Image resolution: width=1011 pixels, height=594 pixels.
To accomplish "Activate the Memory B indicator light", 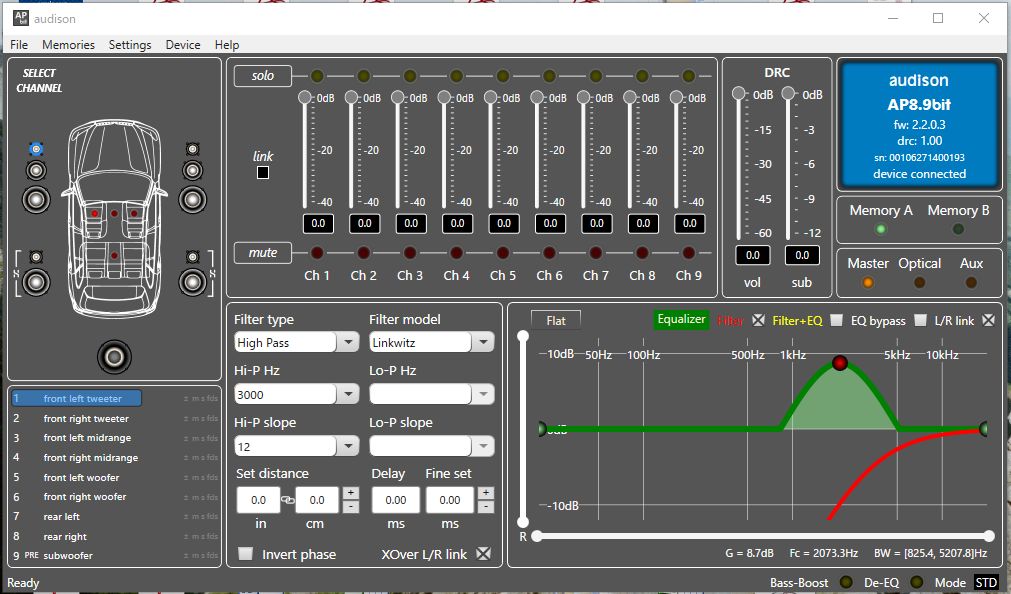I will coord(958,229).
